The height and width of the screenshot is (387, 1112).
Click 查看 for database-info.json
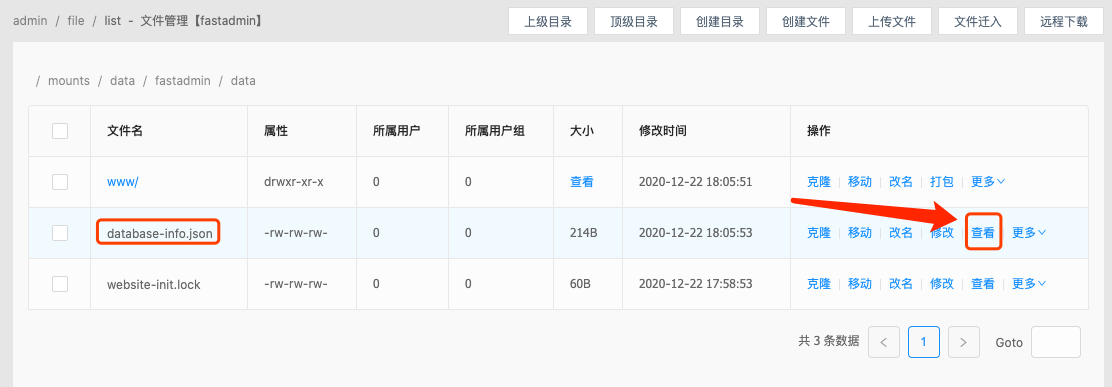click(x=983, y=232)
